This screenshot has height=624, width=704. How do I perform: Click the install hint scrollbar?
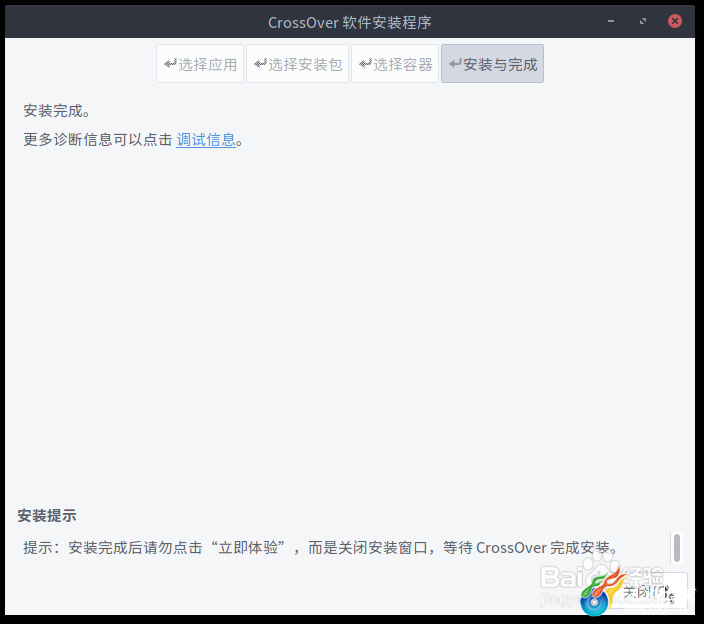[x=677, y=548]
